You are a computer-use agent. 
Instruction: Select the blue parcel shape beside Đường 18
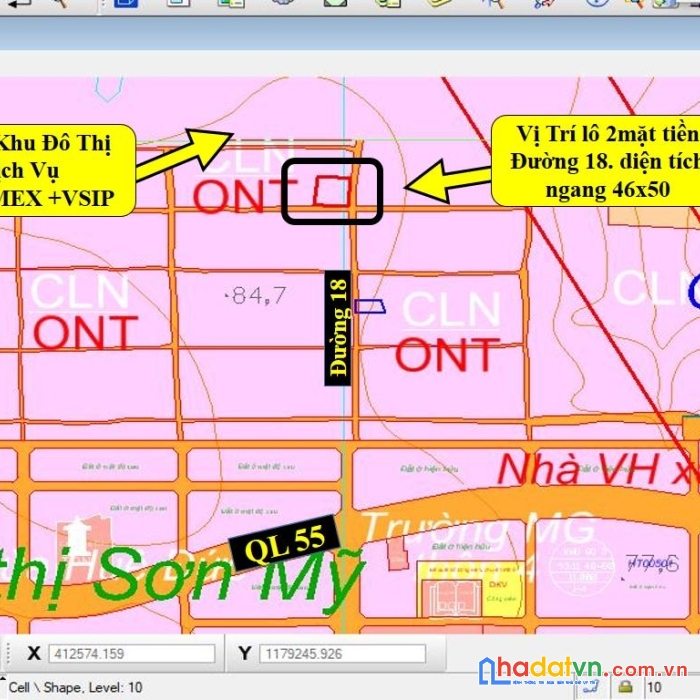370,306
